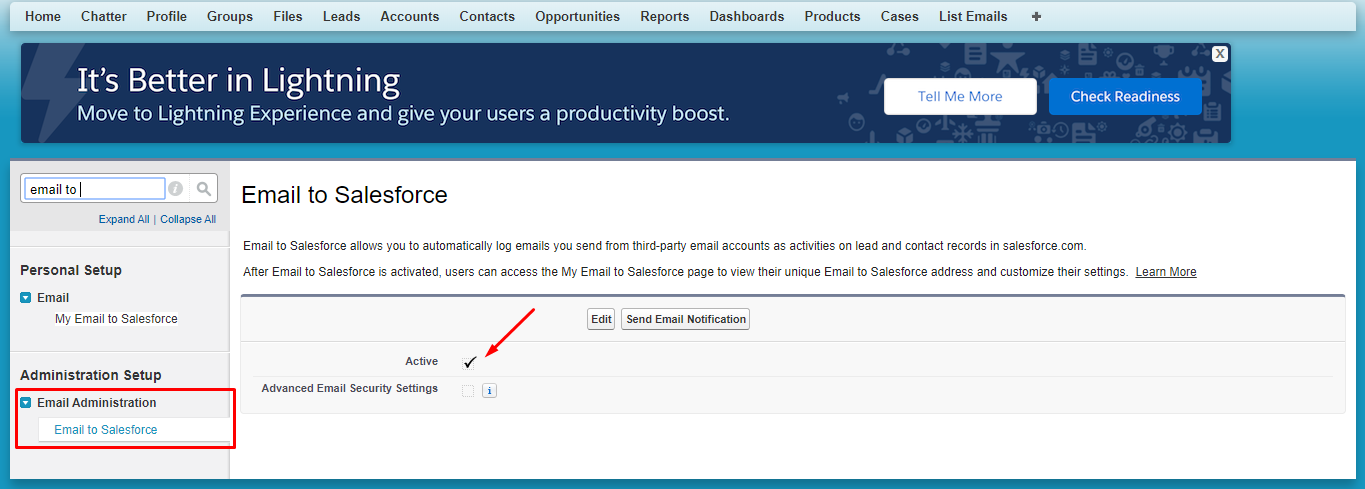Click the Edit button
This screenshot has height=489, width=1365.
point(601,319)
